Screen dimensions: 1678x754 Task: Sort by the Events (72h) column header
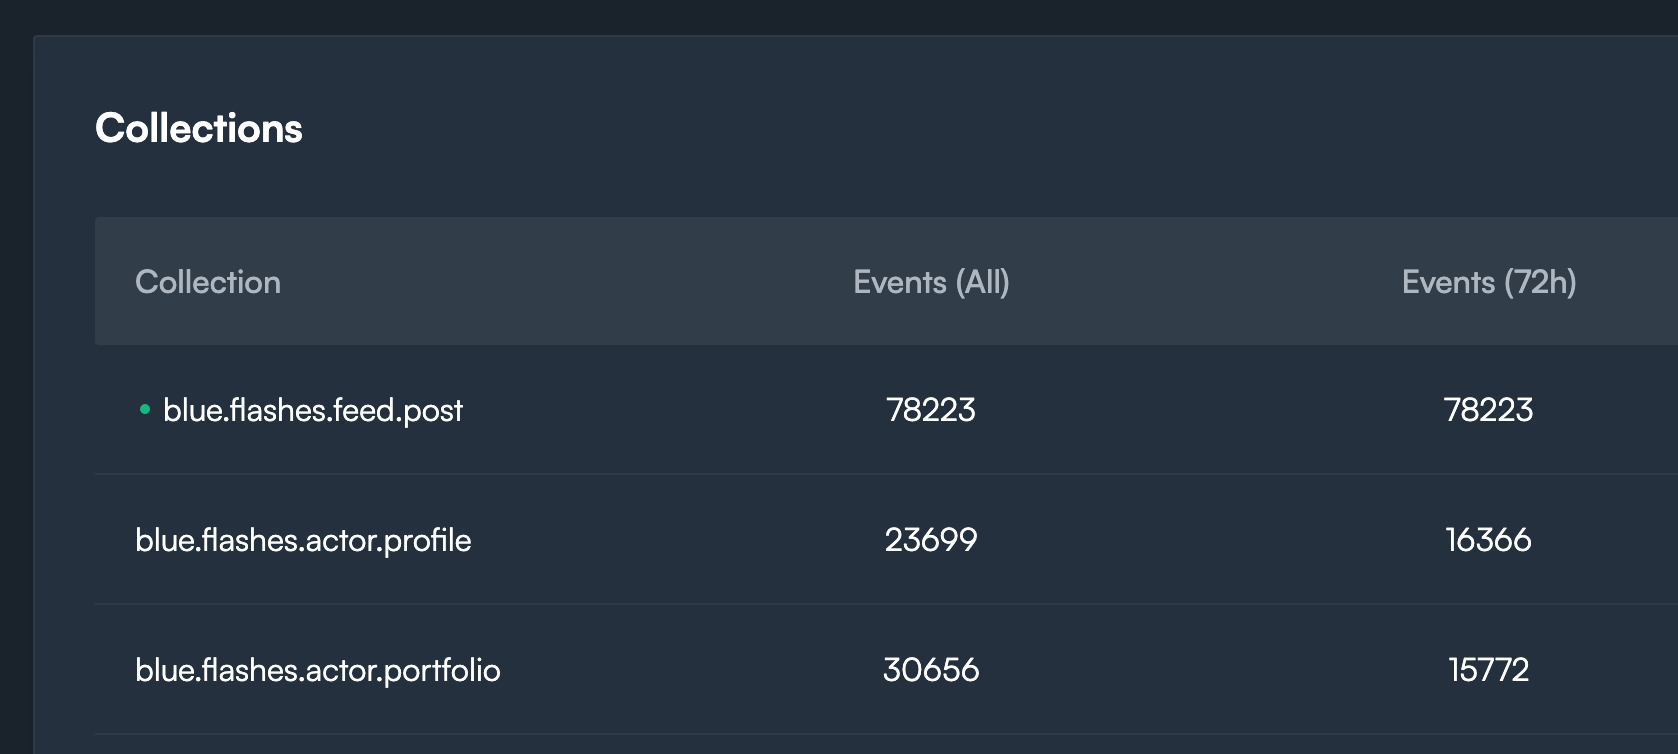pos(1488,282)
